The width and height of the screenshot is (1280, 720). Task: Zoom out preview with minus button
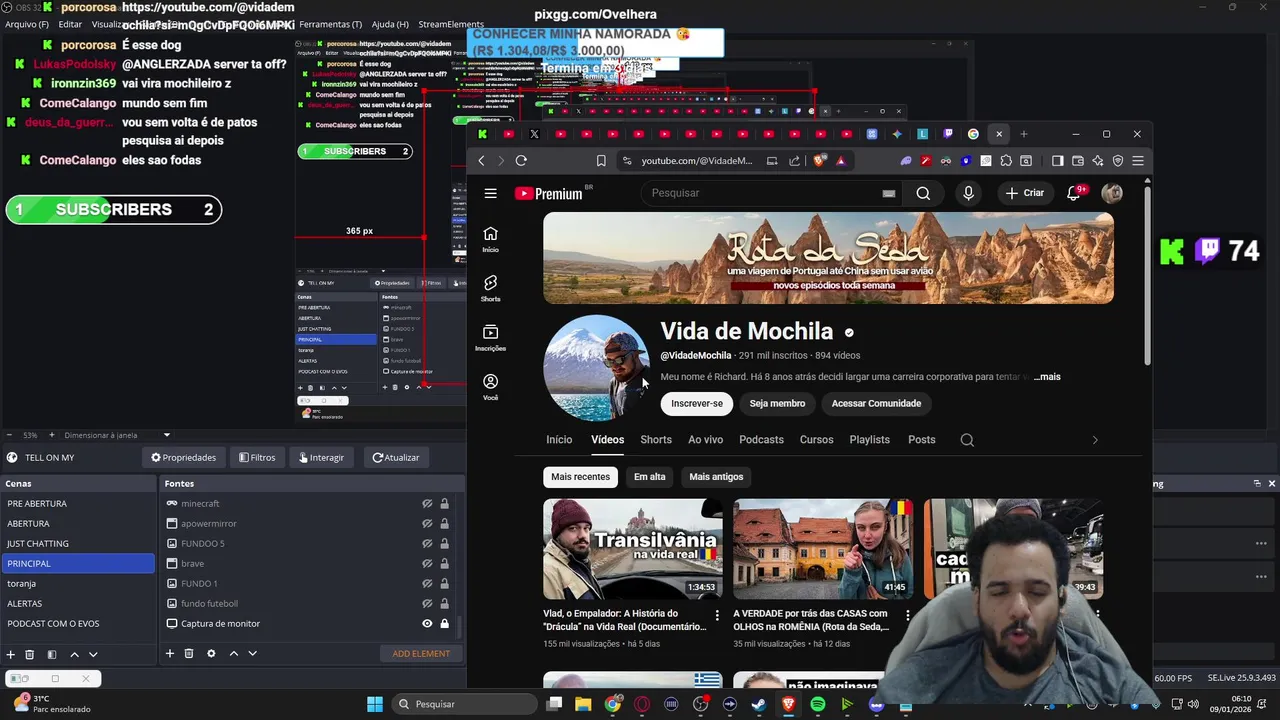(10, 435)
